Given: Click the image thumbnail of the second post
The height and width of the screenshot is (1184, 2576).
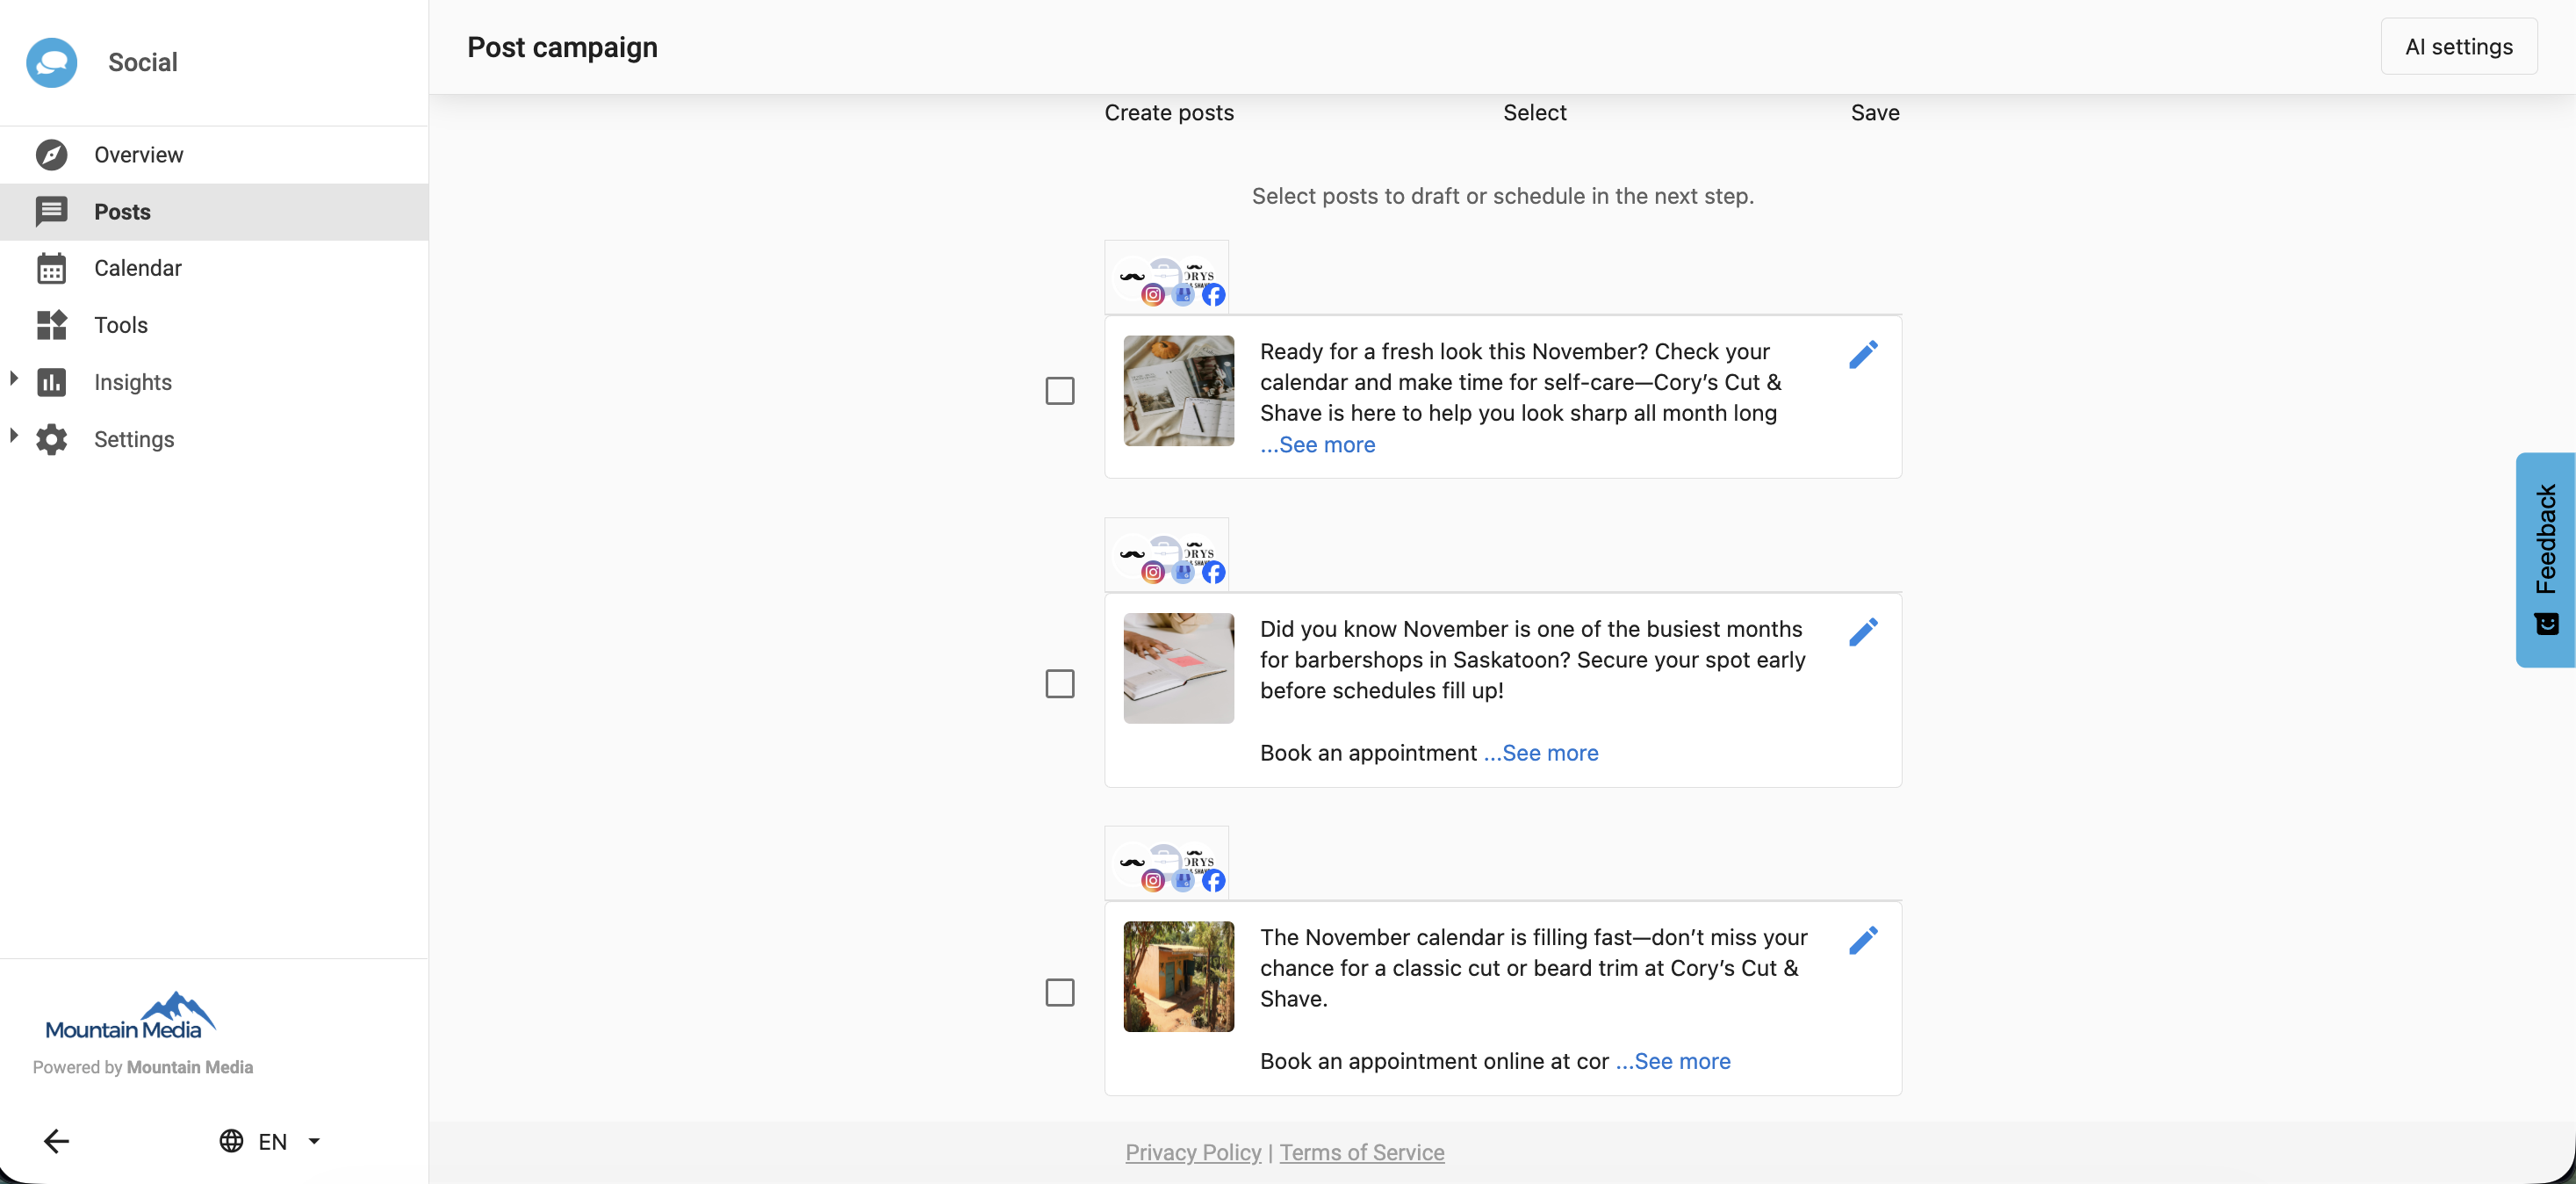Looking at the screenshot, I should tap(1178, 668).
